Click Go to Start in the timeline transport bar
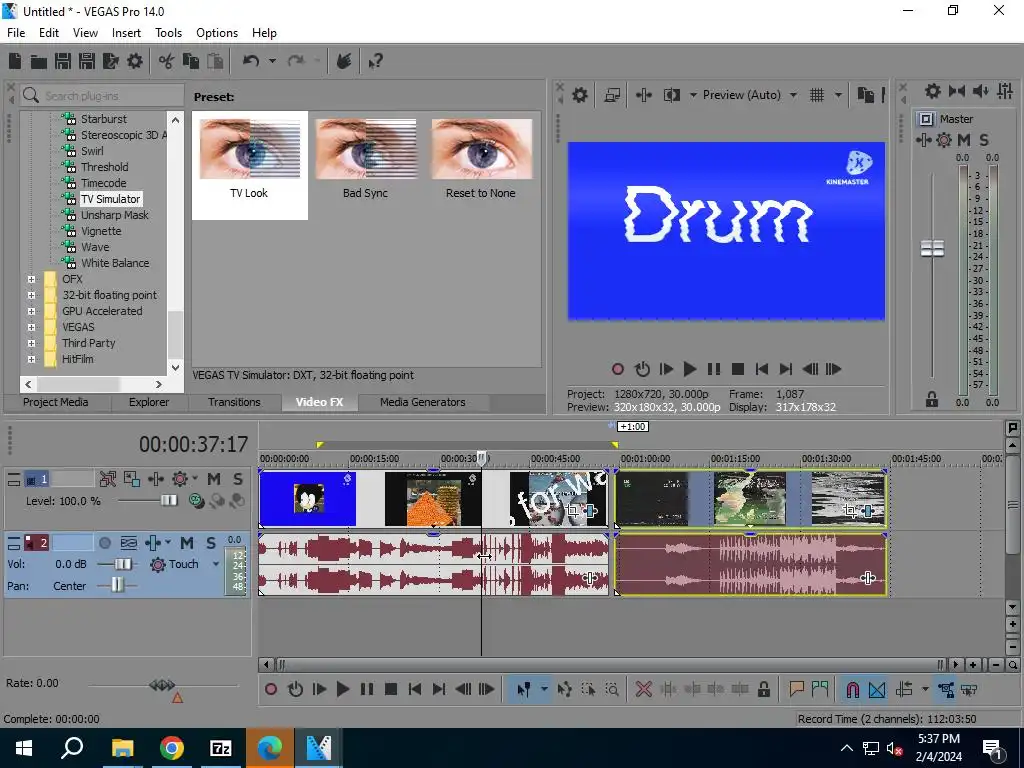Screen dimensions: 1024x768 pos(415,689)
